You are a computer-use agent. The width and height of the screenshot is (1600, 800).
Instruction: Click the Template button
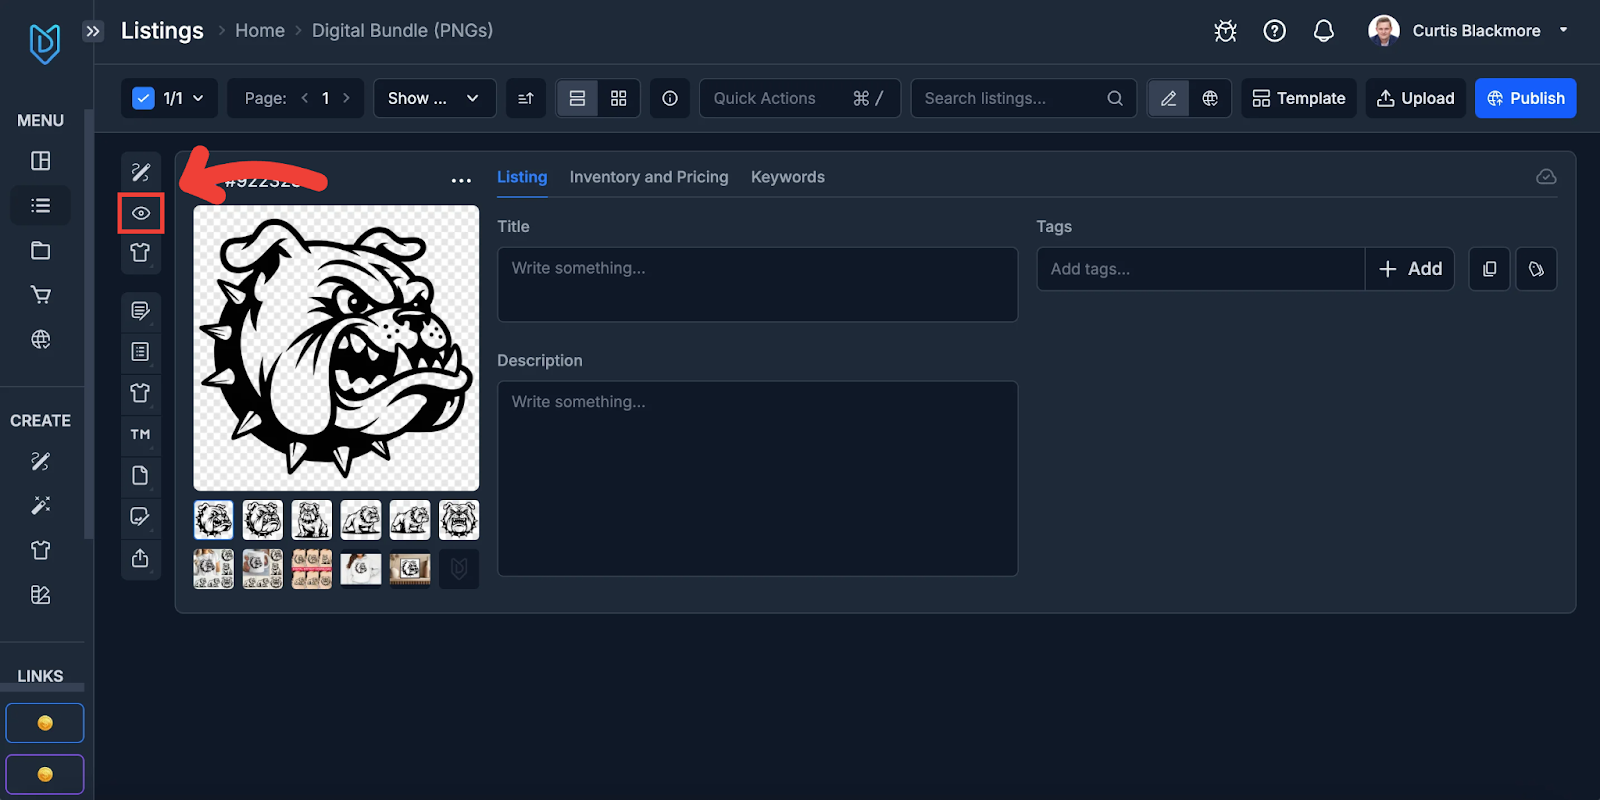coord(1299,98)
